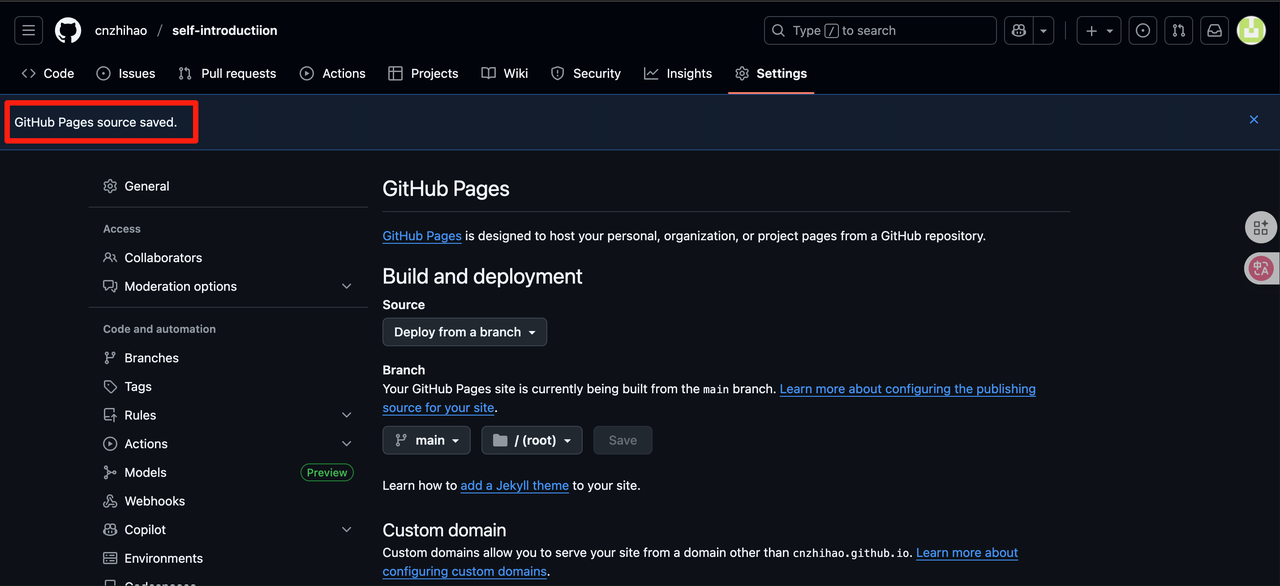Viewport: 1280px width, 586px height.
Task: Open the hamburger navigation menu
Action: coord(29,31)
